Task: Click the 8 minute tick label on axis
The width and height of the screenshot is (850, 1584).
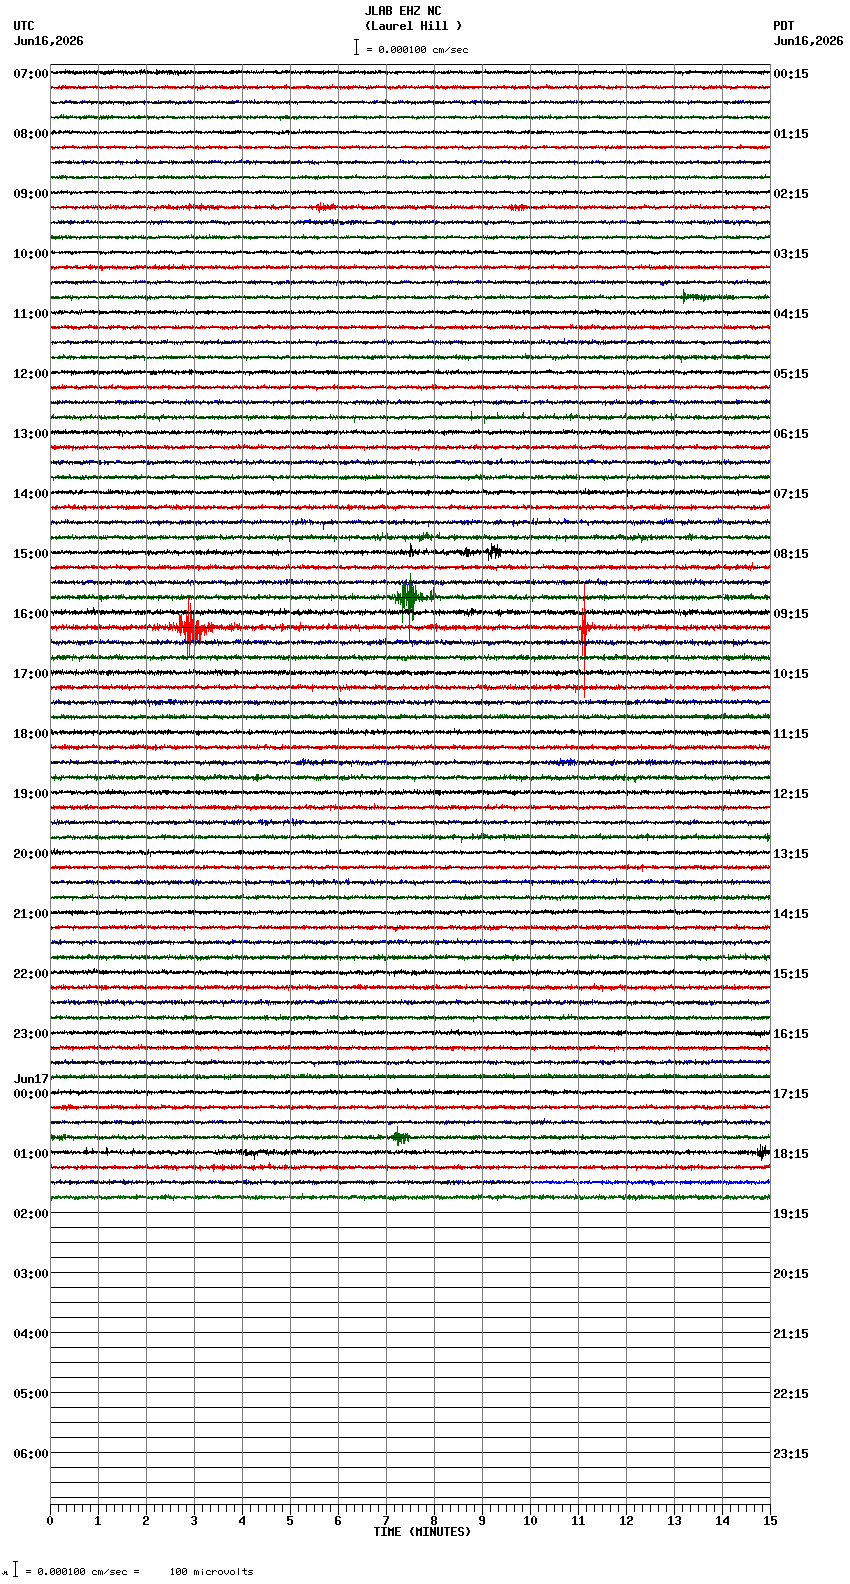Action: [434, 1521]
